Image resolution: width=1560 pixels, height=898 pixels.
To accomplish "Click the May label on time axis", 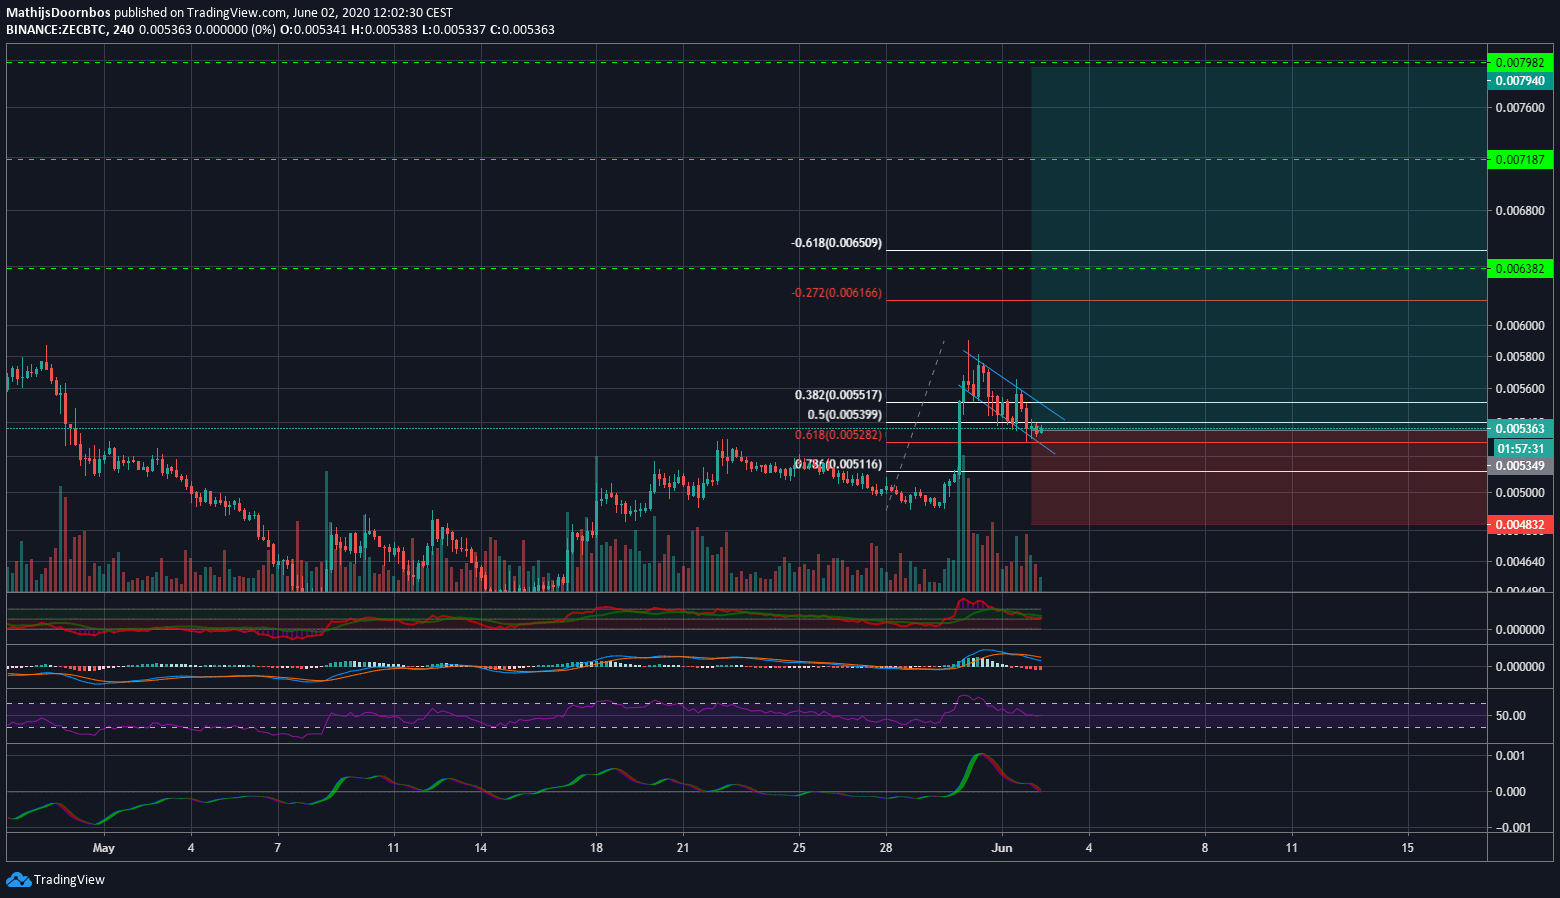I will (103, 848).
